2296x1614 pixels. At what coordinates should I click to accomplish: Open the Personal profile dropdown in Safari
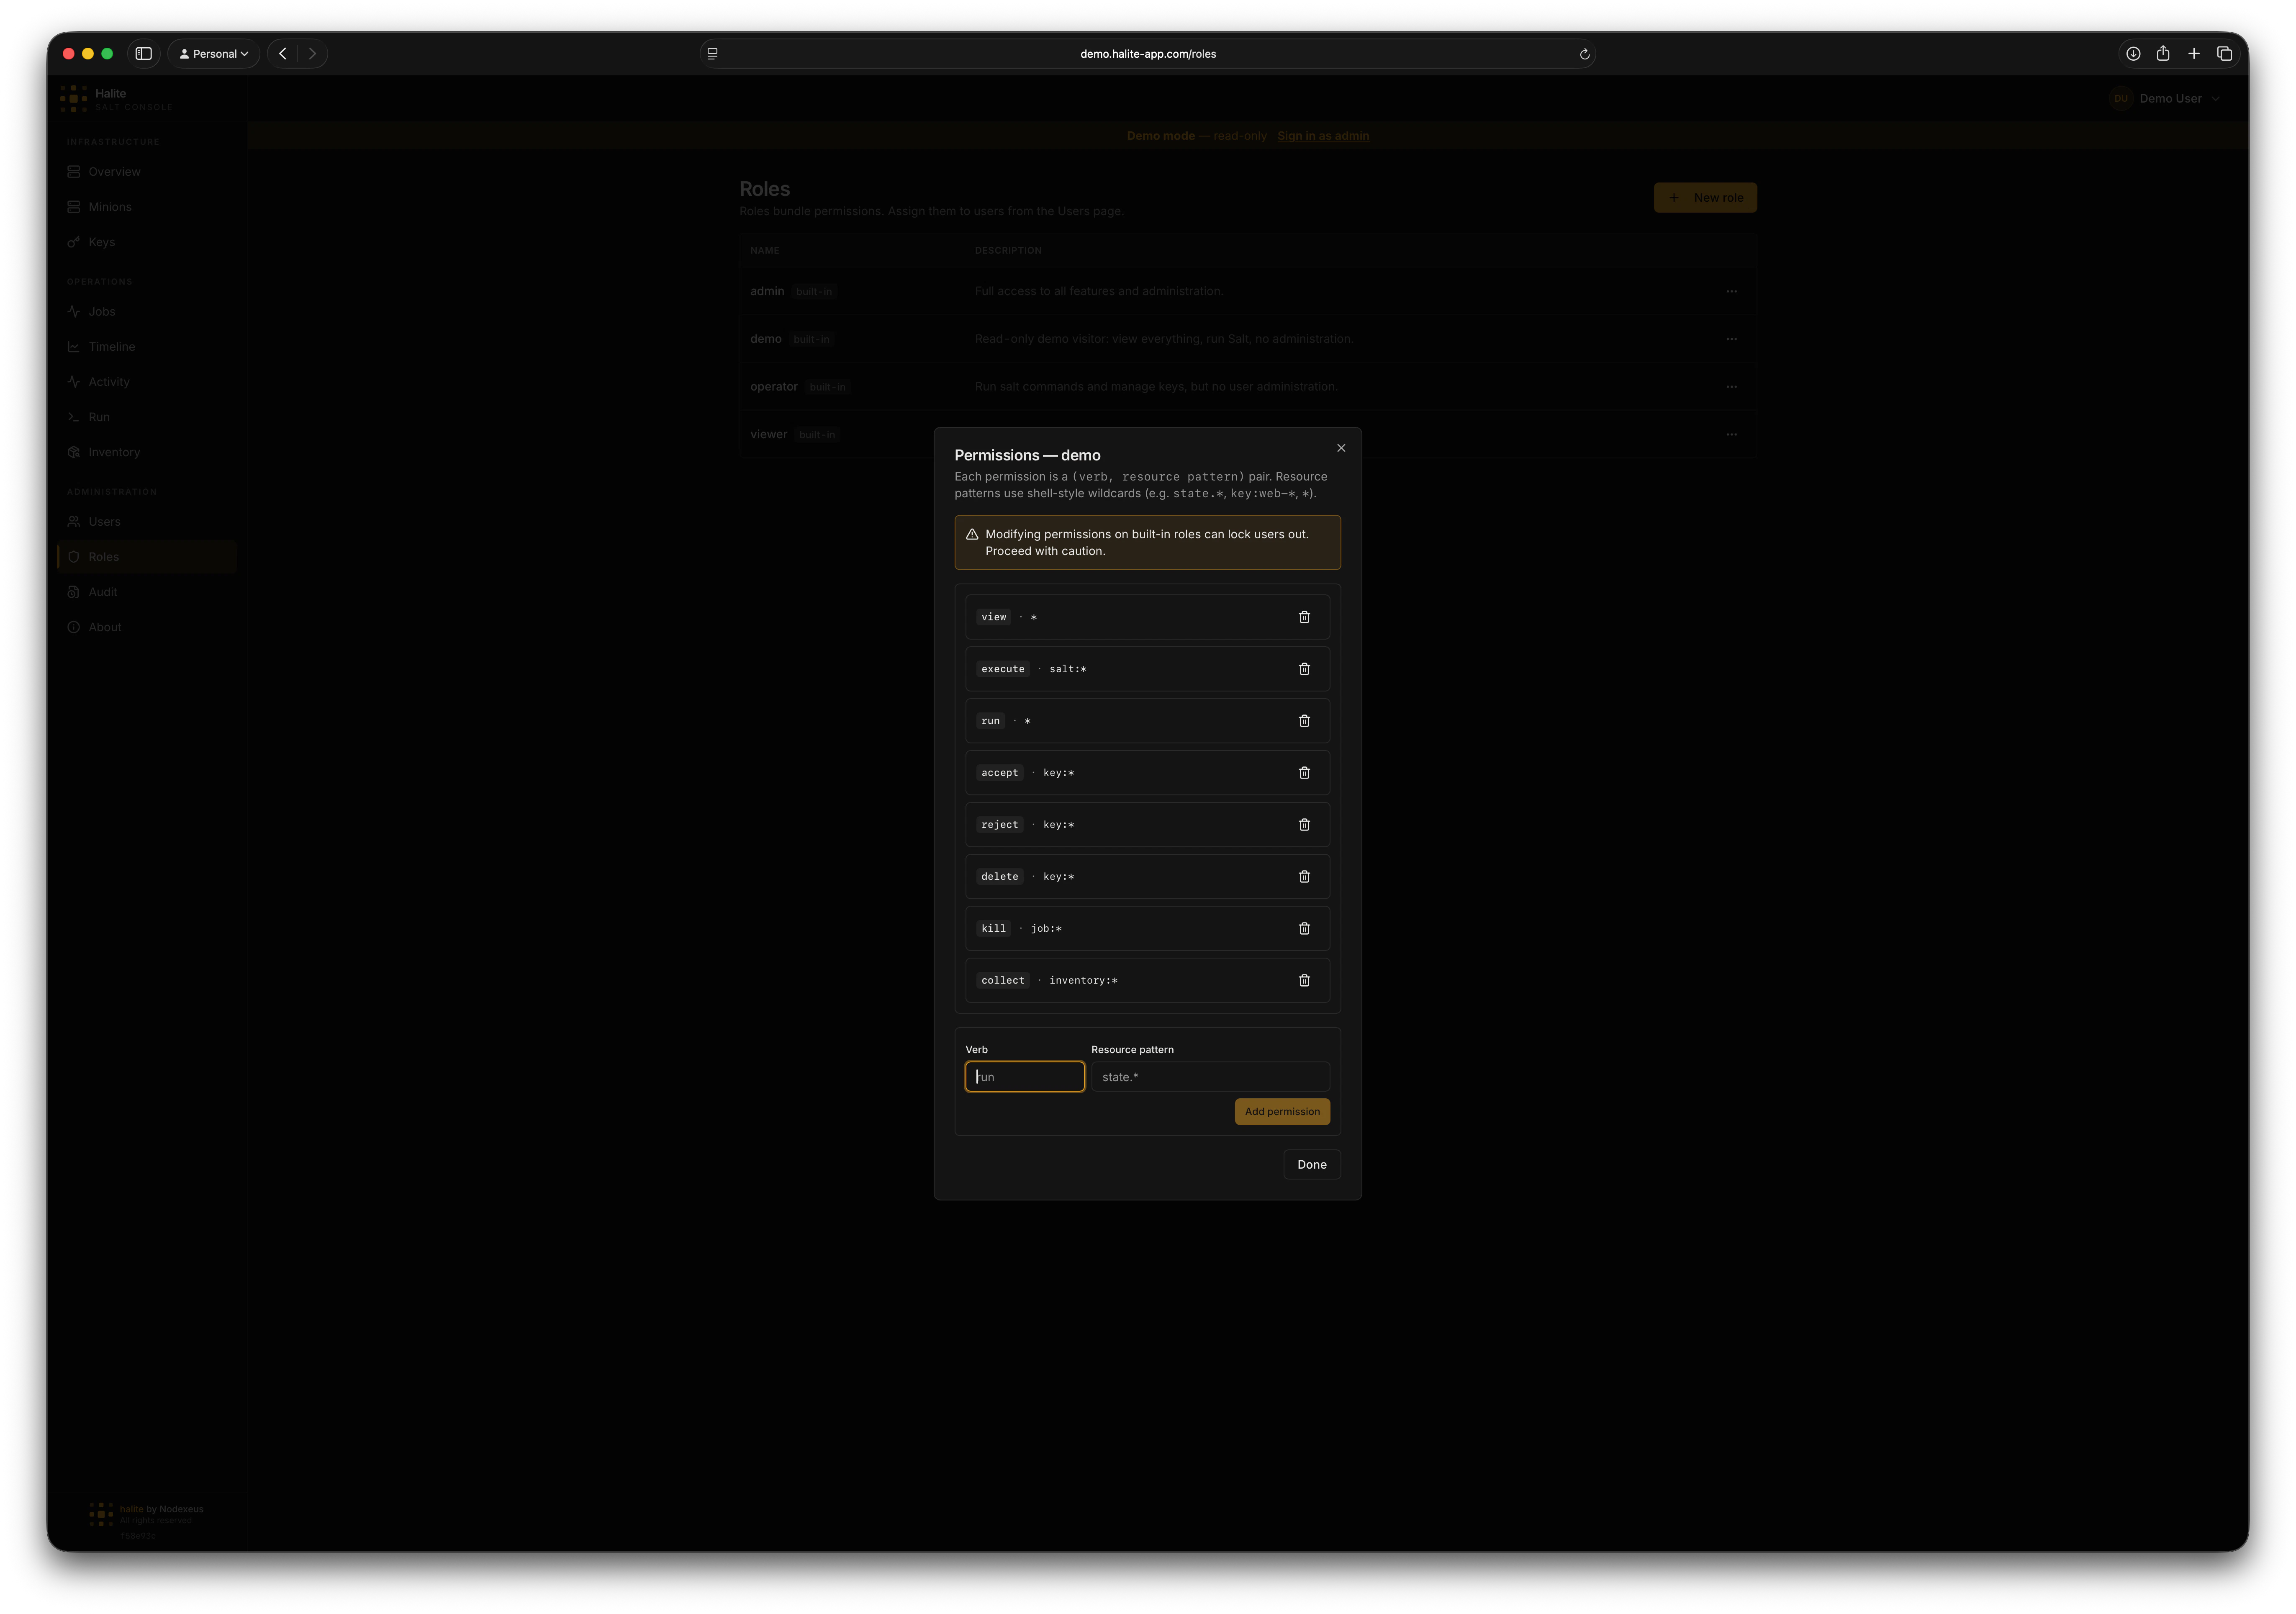coord(214,54)
